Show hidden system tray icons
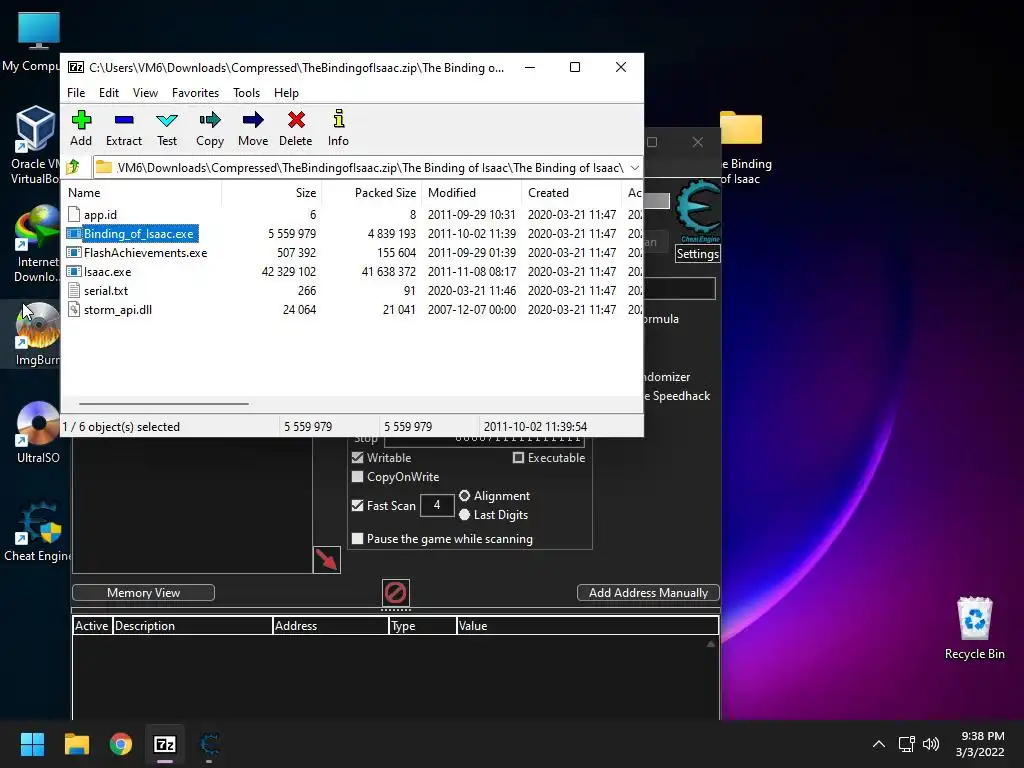 879,744
